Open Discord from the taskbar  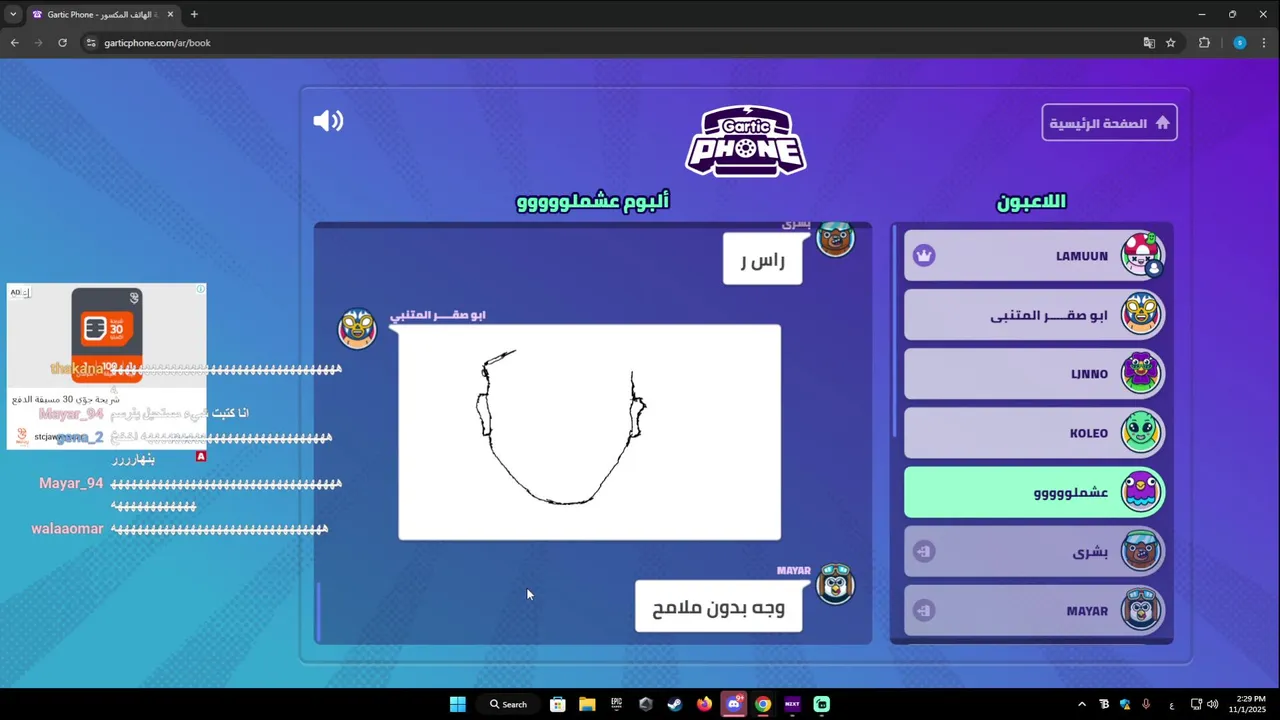click(x=734, y=704)
